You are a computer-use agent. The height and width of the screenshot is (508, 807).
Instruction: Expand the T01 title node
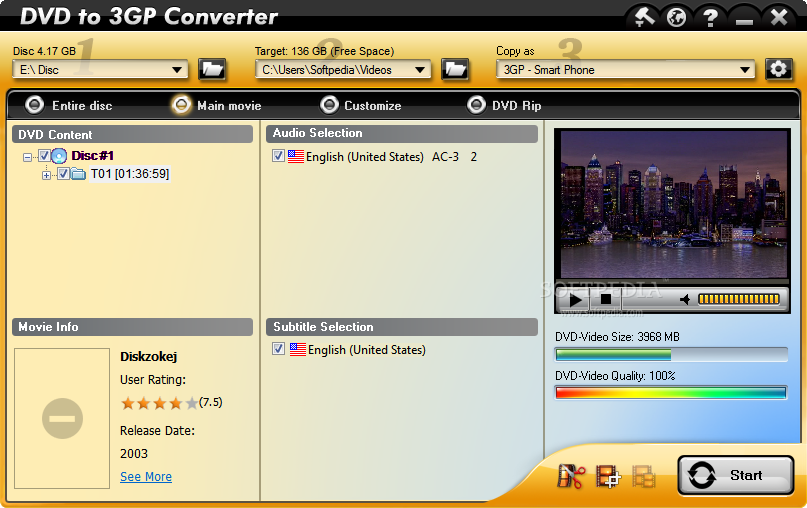pyautogui.click(x=46, y=176)
